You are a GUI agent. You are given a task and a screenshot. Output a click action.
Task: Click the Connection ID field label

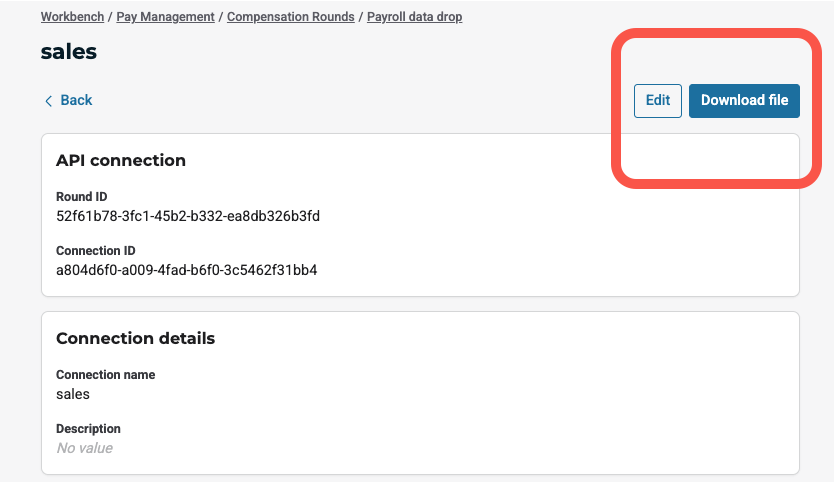click(95, 251)
